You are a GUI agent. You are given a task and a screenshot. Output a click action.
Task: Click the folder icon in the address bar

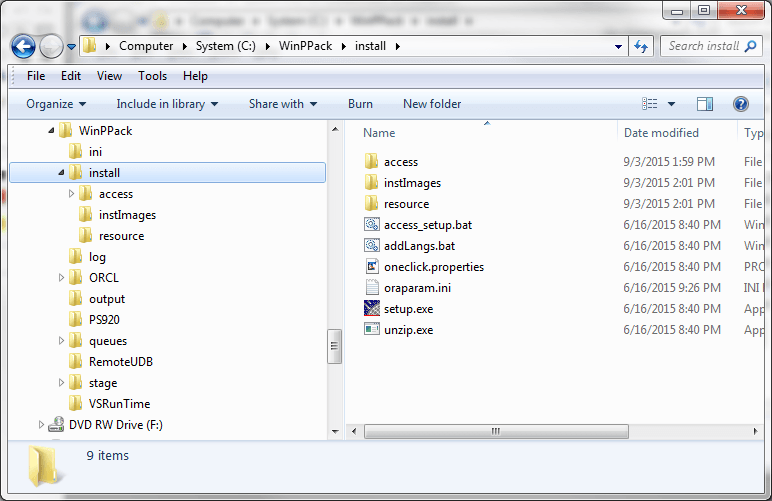90,46
